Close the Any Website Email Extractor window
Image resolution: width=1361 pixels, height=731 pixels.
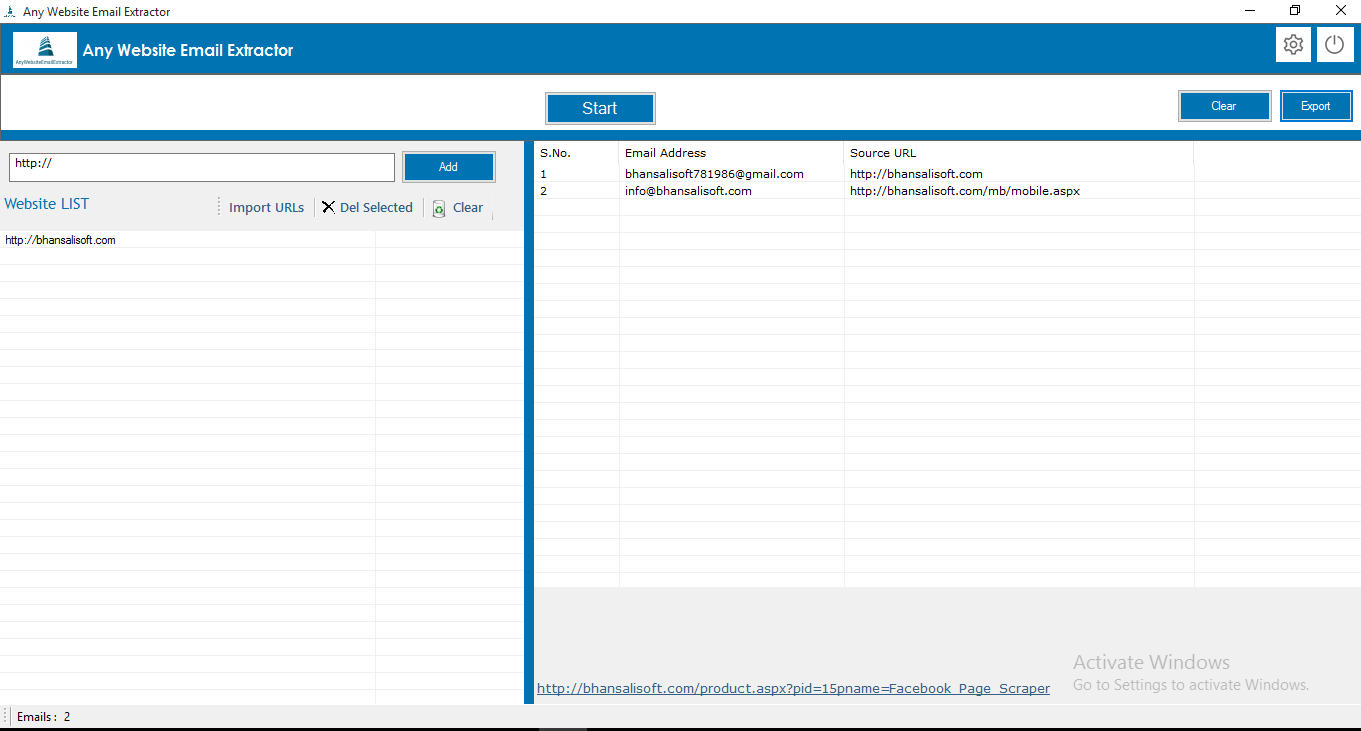tap(1340, 11)
